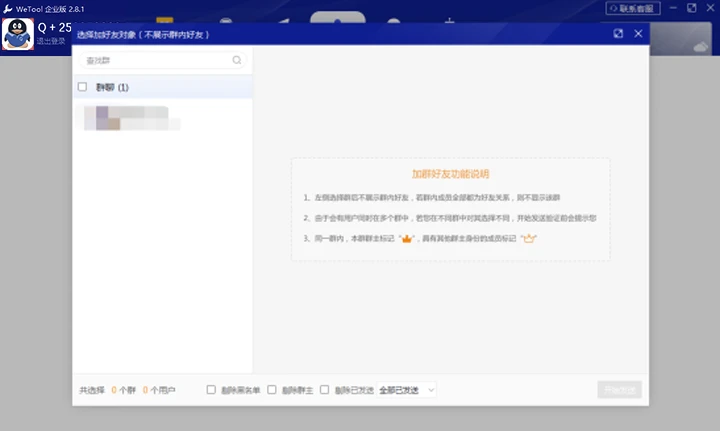This screenshot has width=720, height=433.
Task: Enable the 剔除群主 checkbox
Action: [272, 390]
